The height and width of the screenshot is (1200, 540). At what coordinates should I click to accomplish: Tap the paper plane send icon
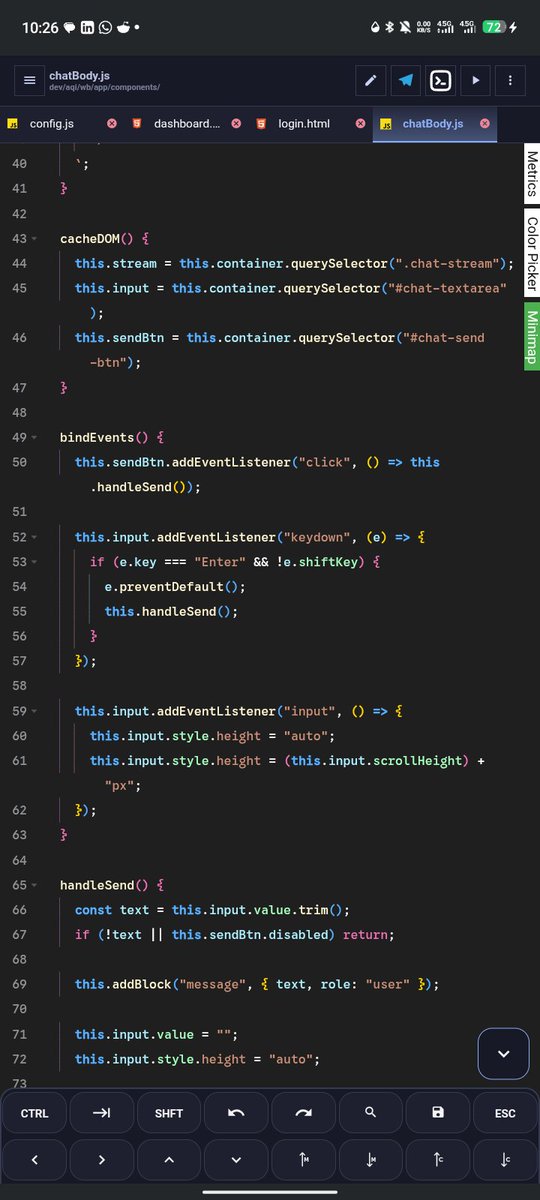point(405,80)
